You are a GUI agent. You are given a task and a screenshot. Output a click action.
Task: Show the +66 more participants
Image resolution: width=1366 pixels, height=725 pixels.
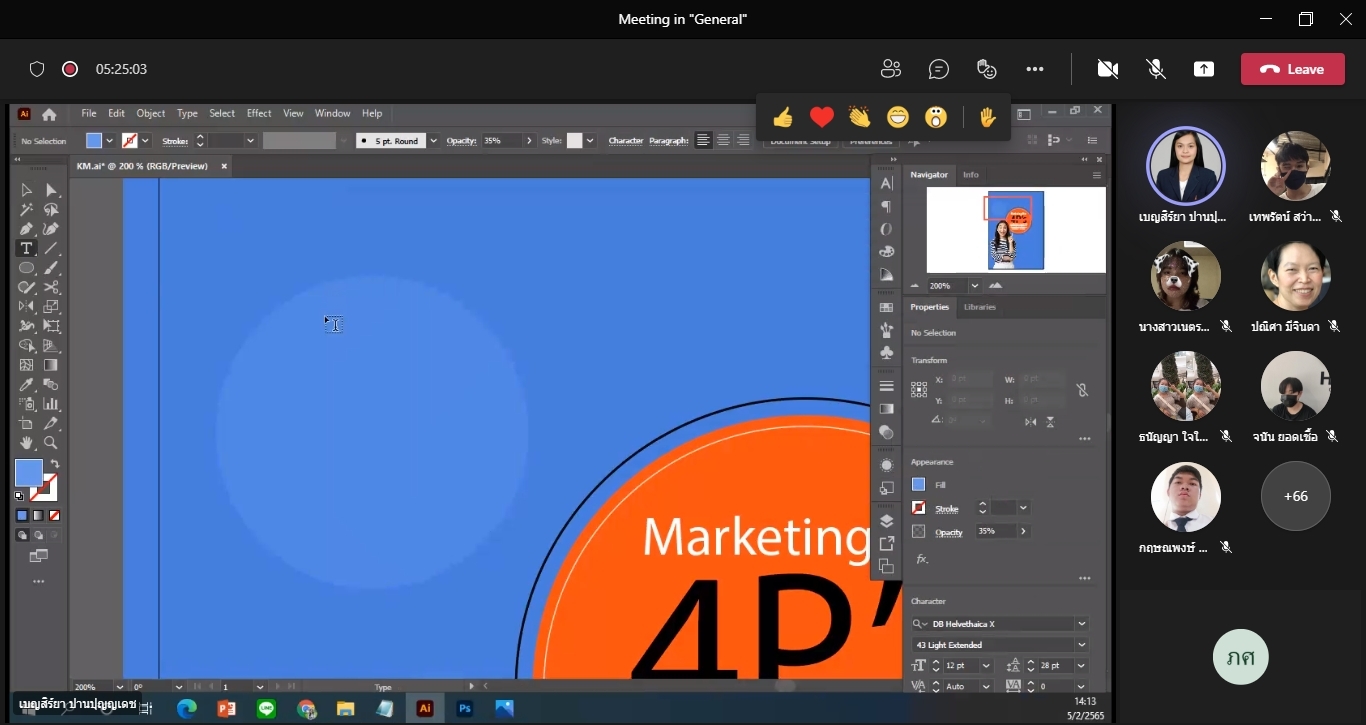(1296, 496)
